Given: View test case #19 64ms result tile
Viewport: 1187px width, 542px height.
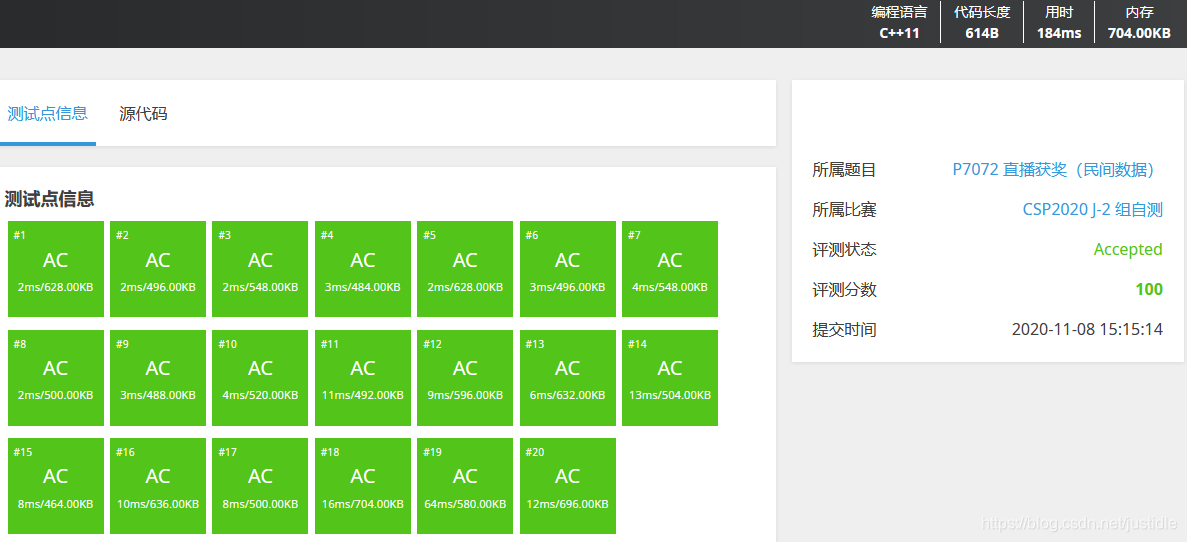Looking at the screenshot, I should pyautogui.click(x=466, y=486).
